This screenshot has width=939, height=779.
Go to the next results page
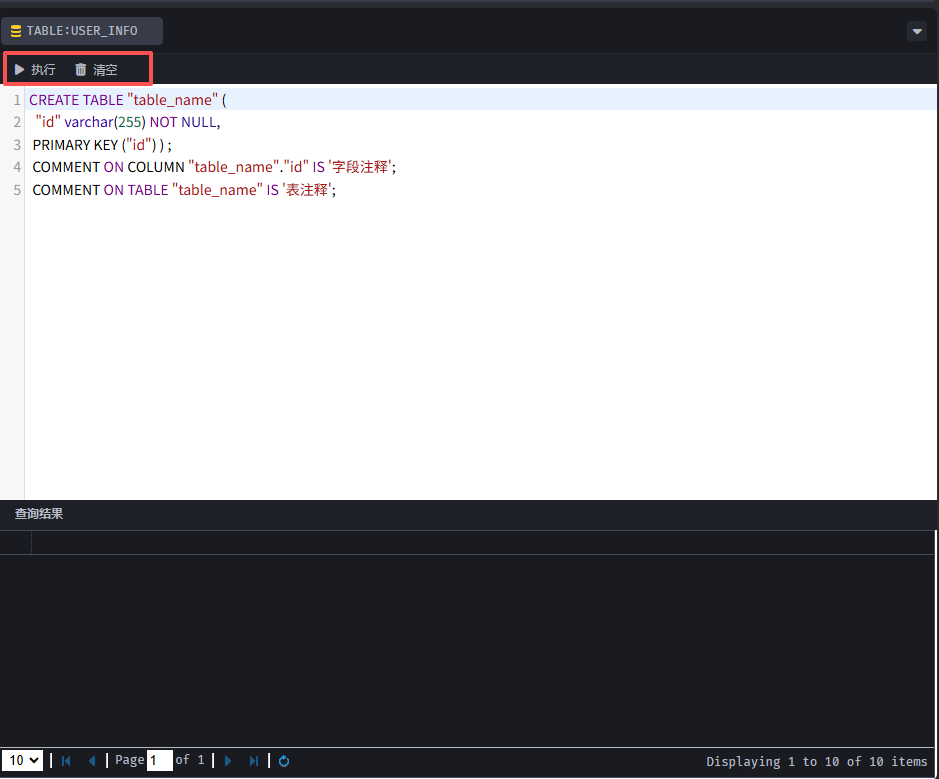(x=228, y=761)
